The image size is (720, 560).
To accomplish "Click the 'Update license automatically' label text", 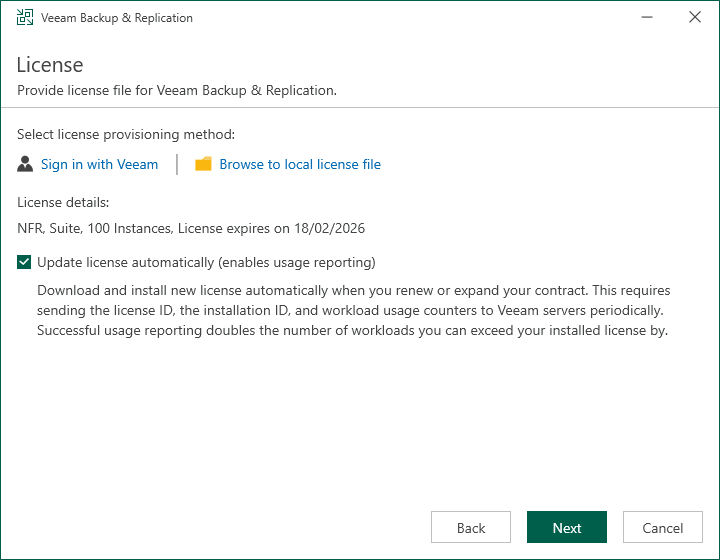I will [x=206, y=263].
